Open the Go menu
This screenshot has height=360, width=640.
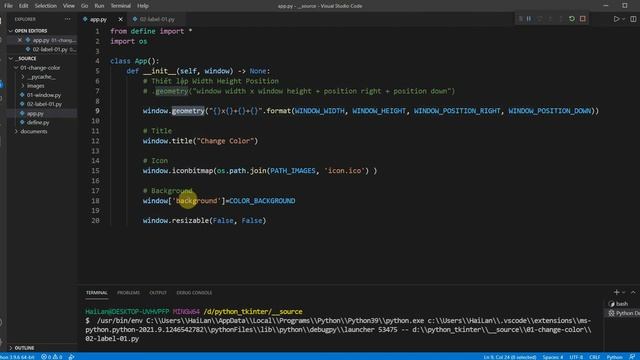(84, 6)
